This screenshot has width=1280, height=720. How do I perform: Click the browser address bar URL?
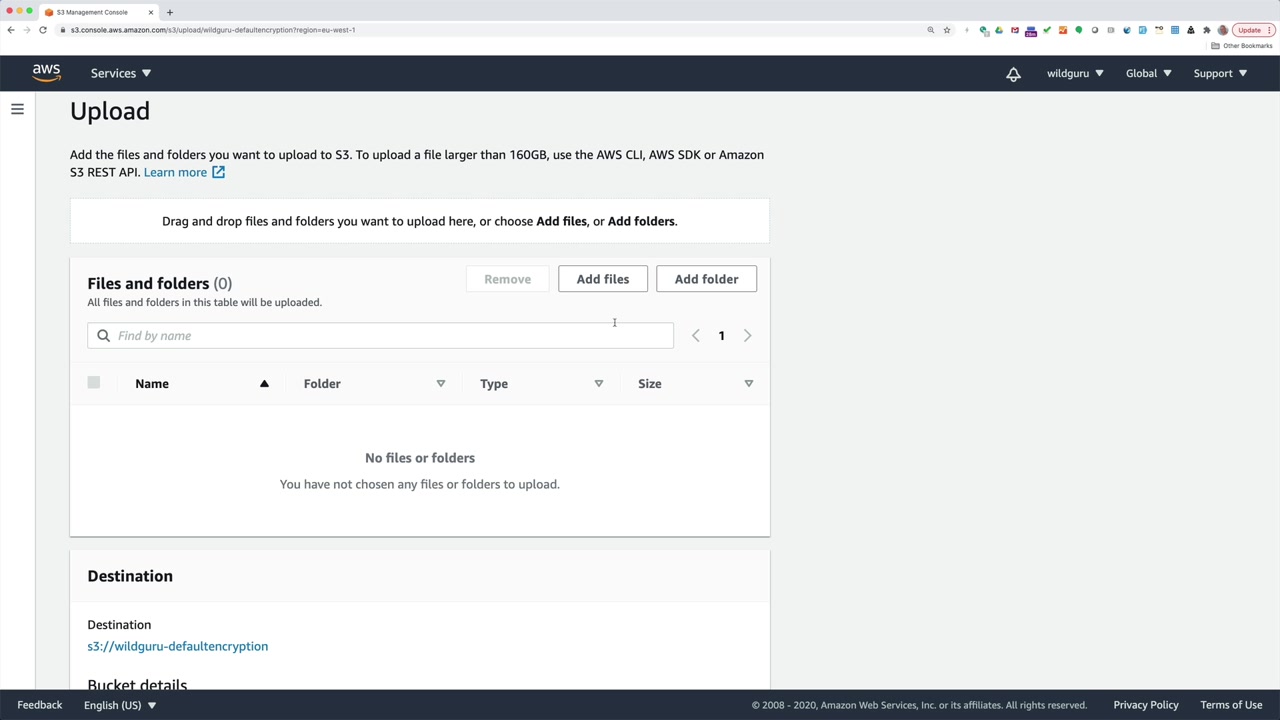coord(213,30)
